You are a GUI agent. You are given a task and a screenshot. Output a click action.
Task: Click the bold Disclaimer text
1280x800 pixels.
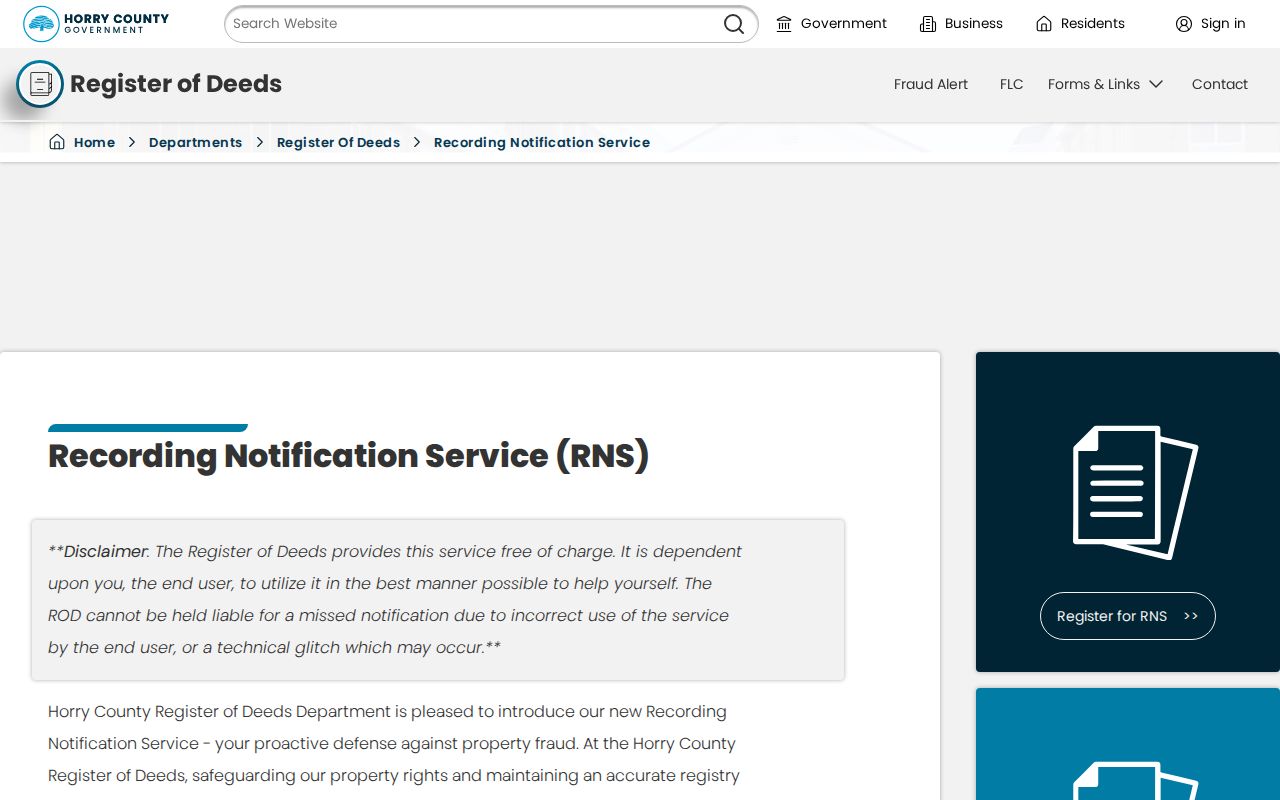[106, 551]
